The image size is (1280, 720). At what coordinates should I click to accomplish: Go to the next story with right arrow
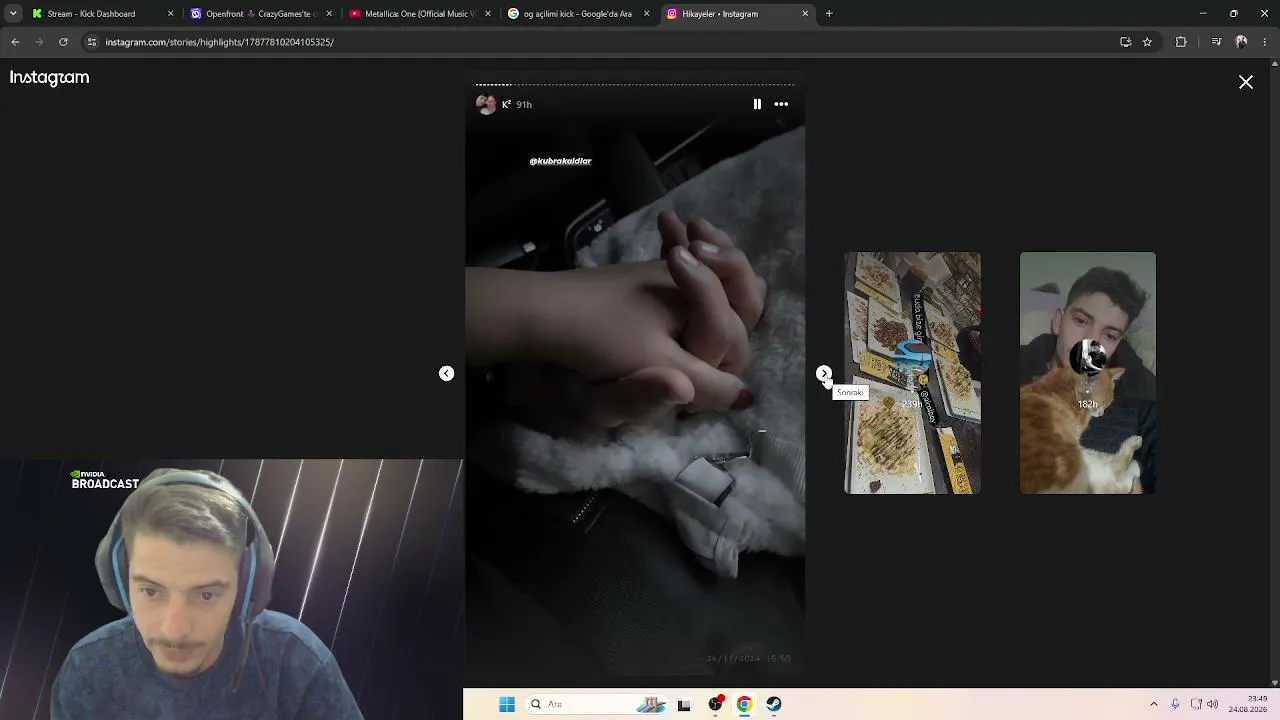click(x=823, y=374)
